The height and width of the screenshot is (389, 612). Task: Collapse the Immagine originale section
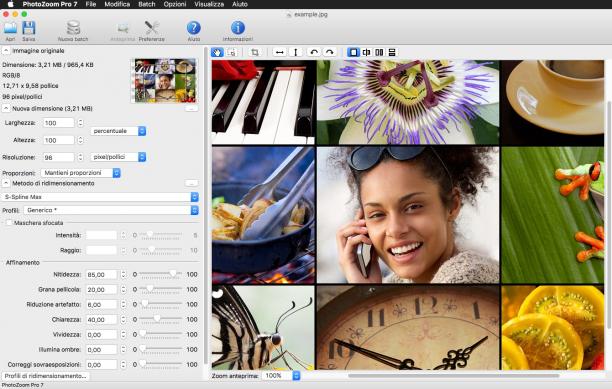6,51
